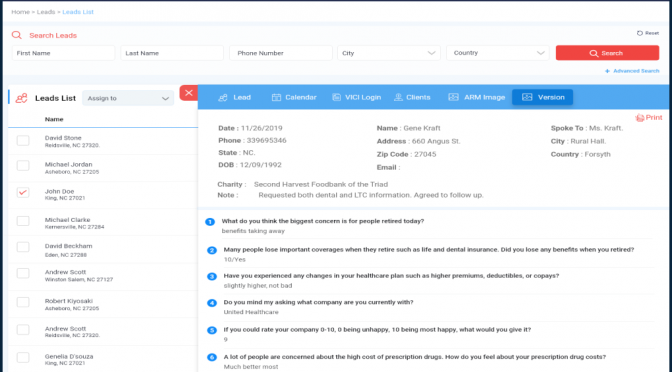This screenshot has width=672, height=372.
Task: Click the Calendar tab icon
Action: pos(276,97)
